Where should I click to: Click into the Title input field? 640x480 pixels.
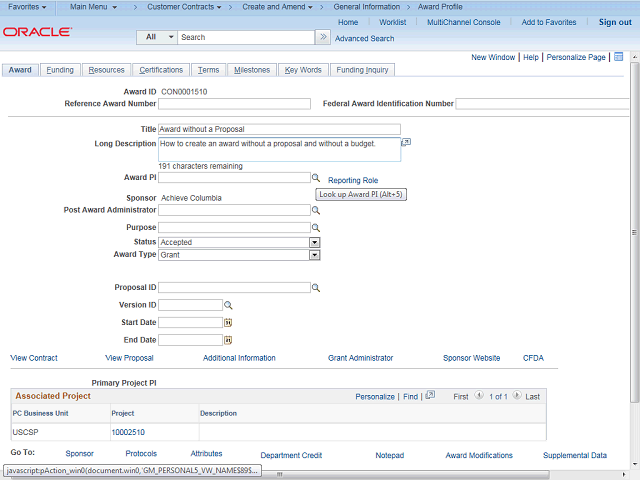279,129
